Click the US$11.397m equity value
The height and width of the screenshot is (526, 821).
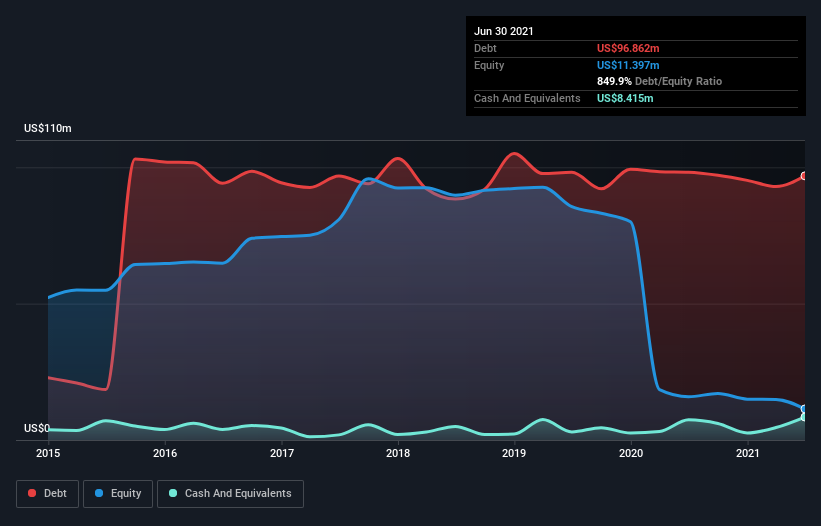pos(628,65)
